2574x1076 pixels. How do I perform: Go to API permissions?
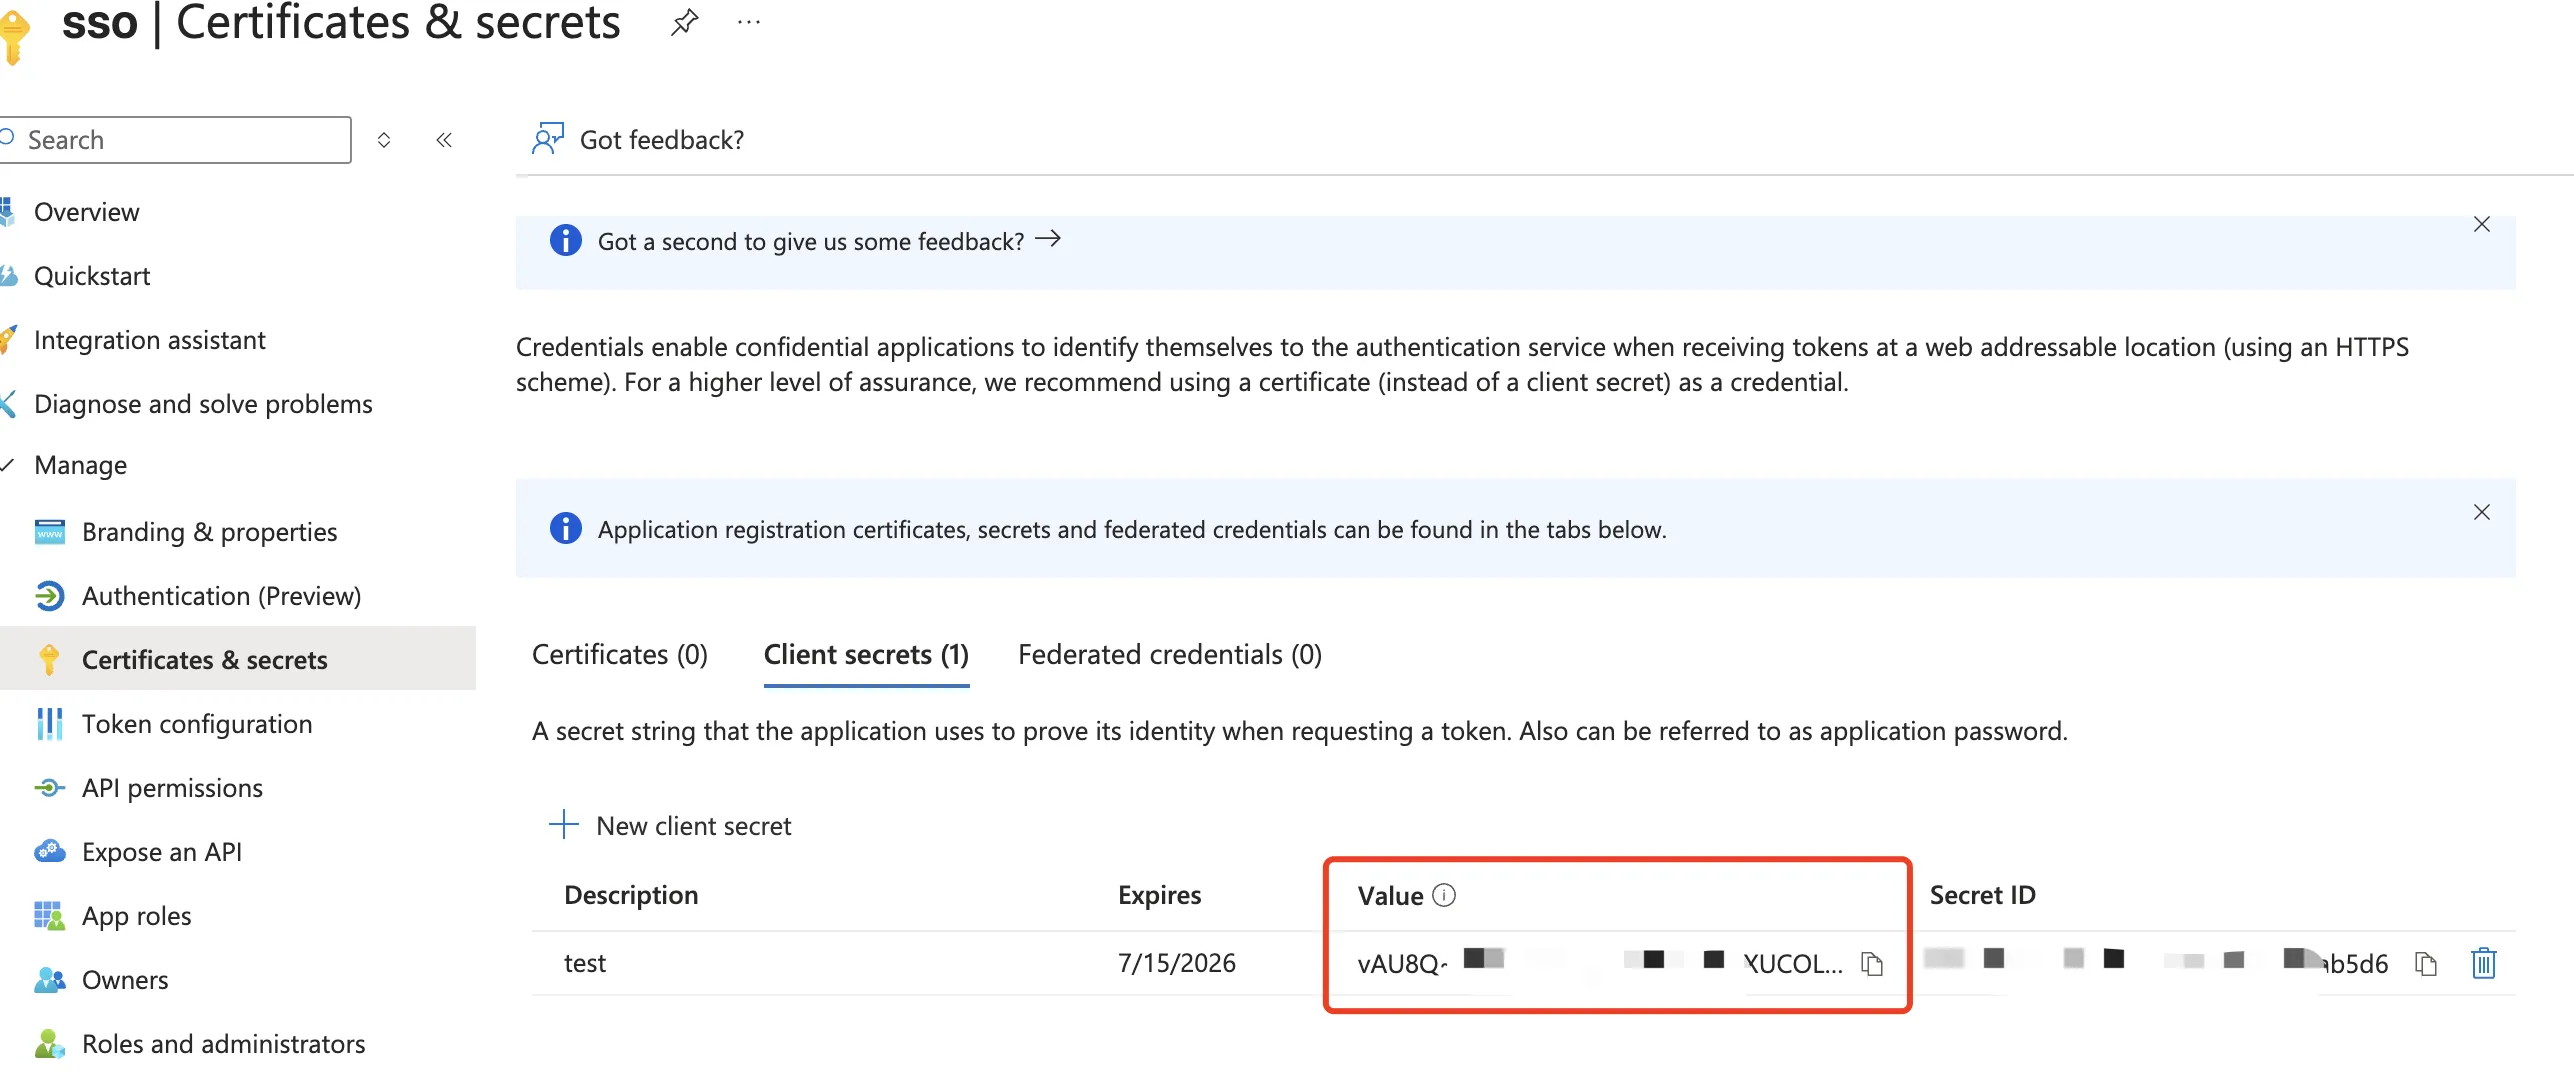tap(172, 788)
